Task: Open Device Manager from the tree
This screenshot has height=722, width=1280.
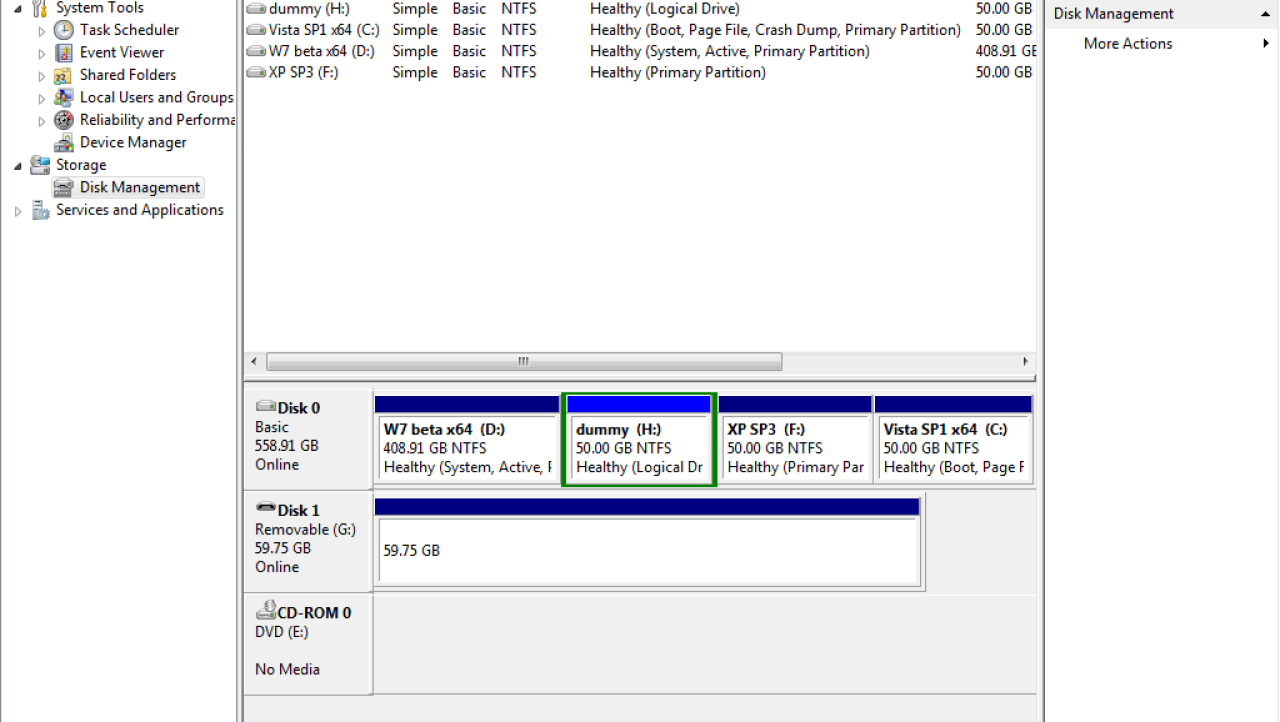Action: point(133,142)
